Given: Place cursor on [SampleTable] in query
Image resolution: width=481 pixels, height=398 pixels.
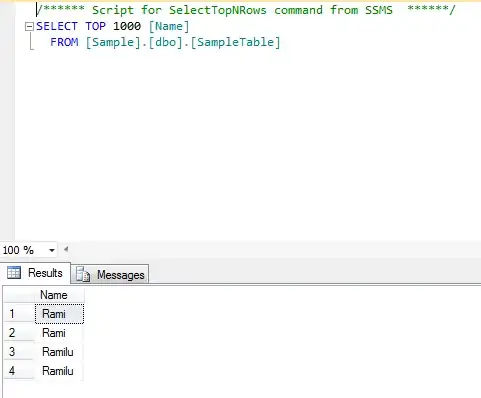Looking at the screenshot, I should [x=235, y=42].
